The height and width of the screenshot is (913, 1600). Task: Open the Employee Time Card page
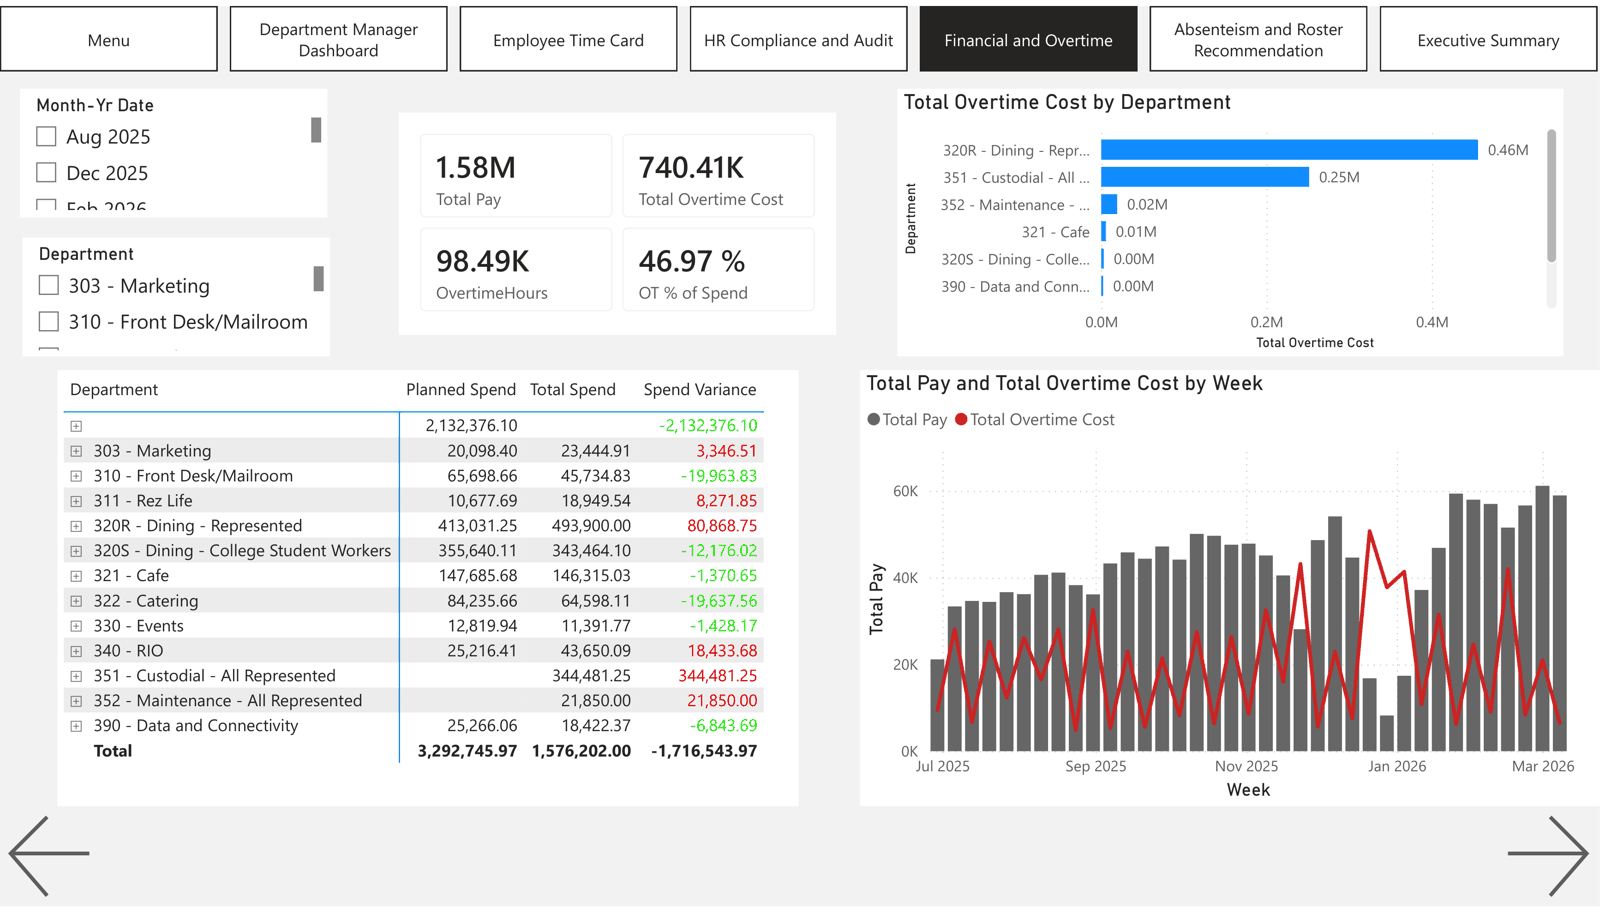[x=569, y=39]
